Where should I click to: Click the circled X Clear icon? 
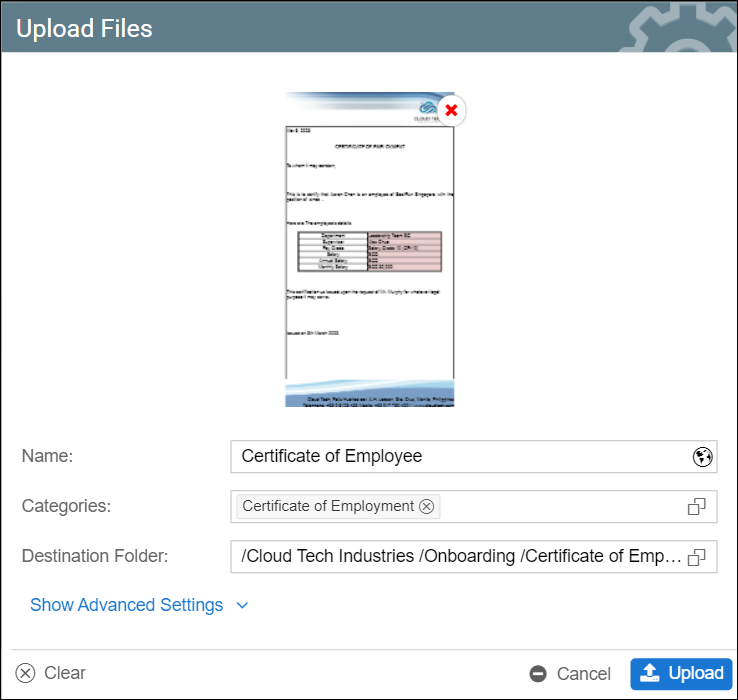(x=26, y=673)
